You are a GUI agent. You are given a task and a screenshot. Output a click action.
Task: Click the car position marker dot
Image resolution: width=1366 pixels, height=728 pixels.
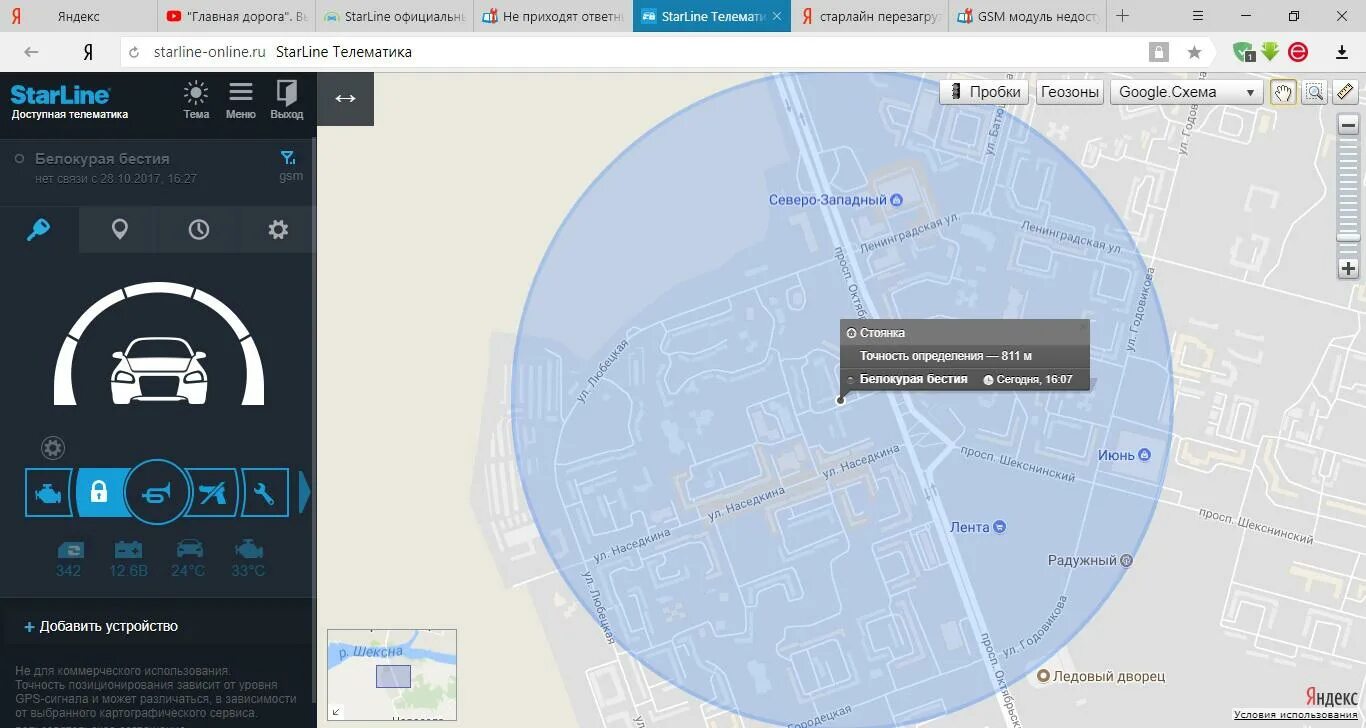(x=840, y=400)
